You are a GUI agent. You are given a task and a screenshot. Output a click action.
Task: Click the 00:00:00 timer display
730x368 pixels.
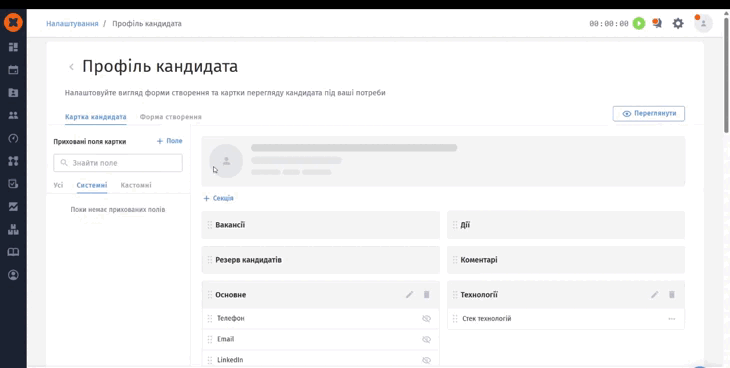click(x=609, y=24)
